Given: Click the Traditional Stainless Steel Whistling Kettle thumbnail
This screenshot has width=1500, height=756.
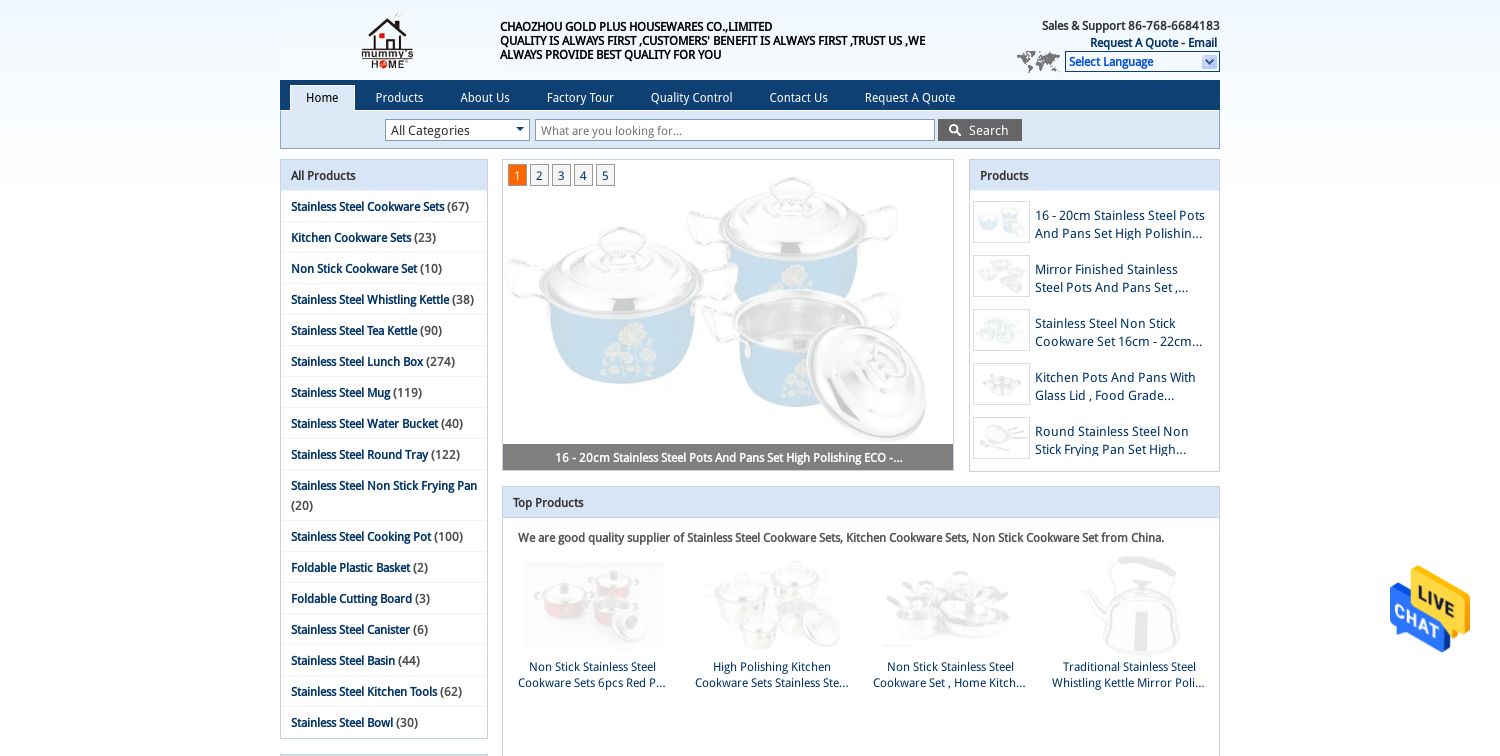Looking at the screenshot, I should pos(1129,605).
